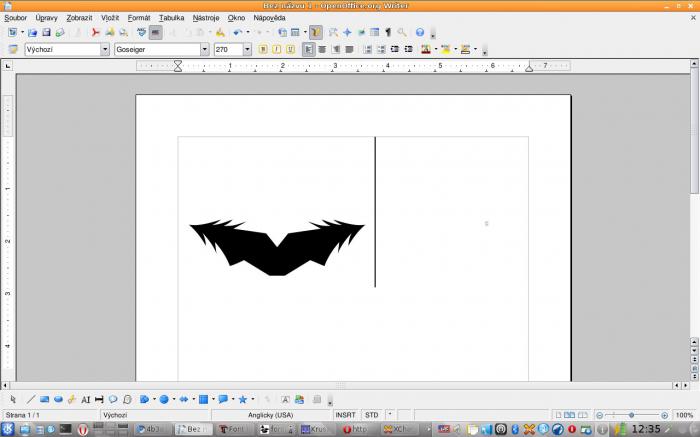The width and height of the screenshot is (700, 437).
Task: Expand the Table insert dropdown arrow
Action: 305,33
